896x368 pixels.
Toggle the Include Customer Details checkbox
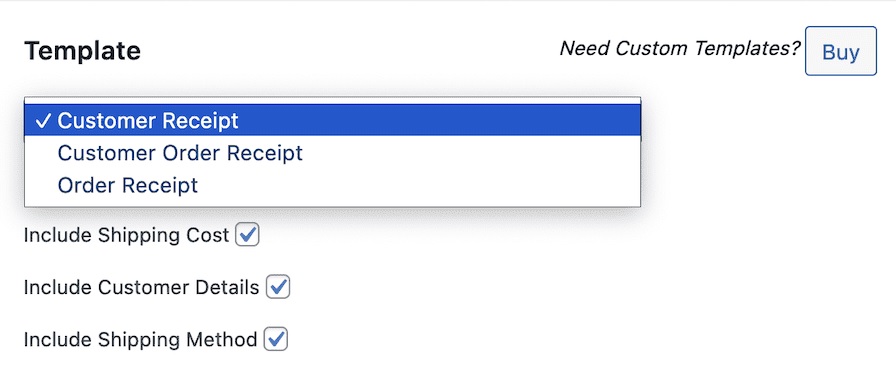click(278, 287)
